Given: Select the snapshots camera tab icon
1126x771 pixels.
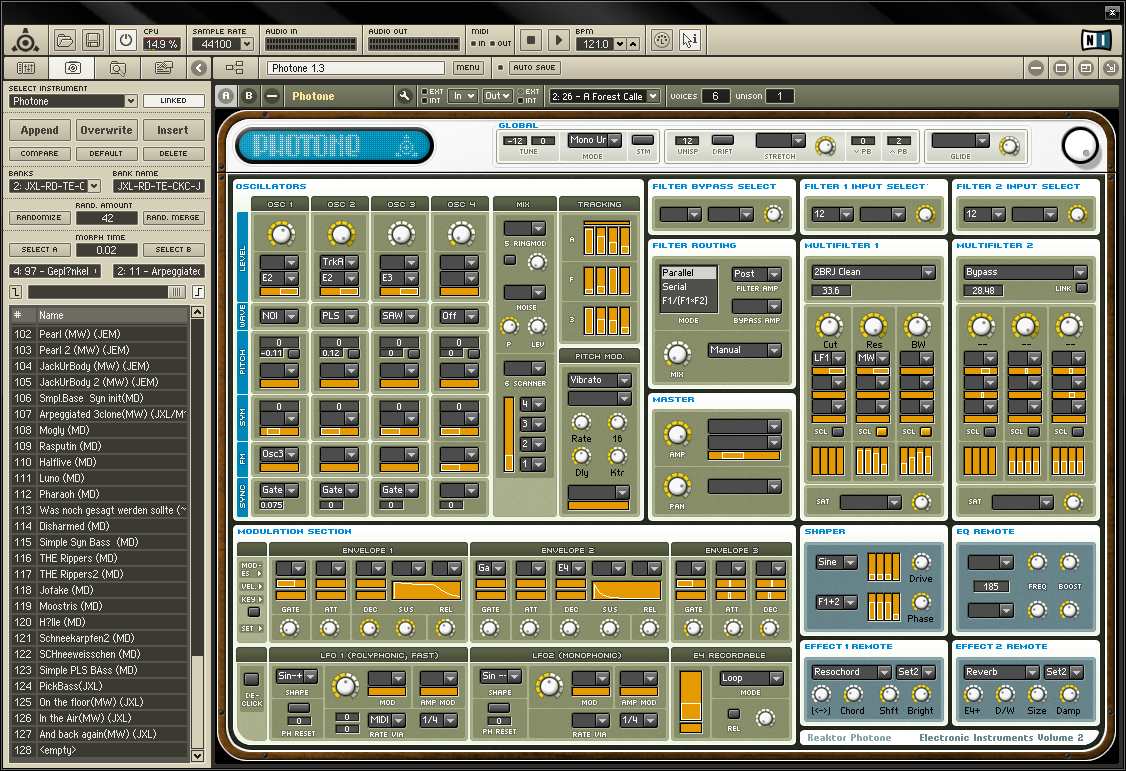Looking at the screenshot, I should tap(73, 68).
